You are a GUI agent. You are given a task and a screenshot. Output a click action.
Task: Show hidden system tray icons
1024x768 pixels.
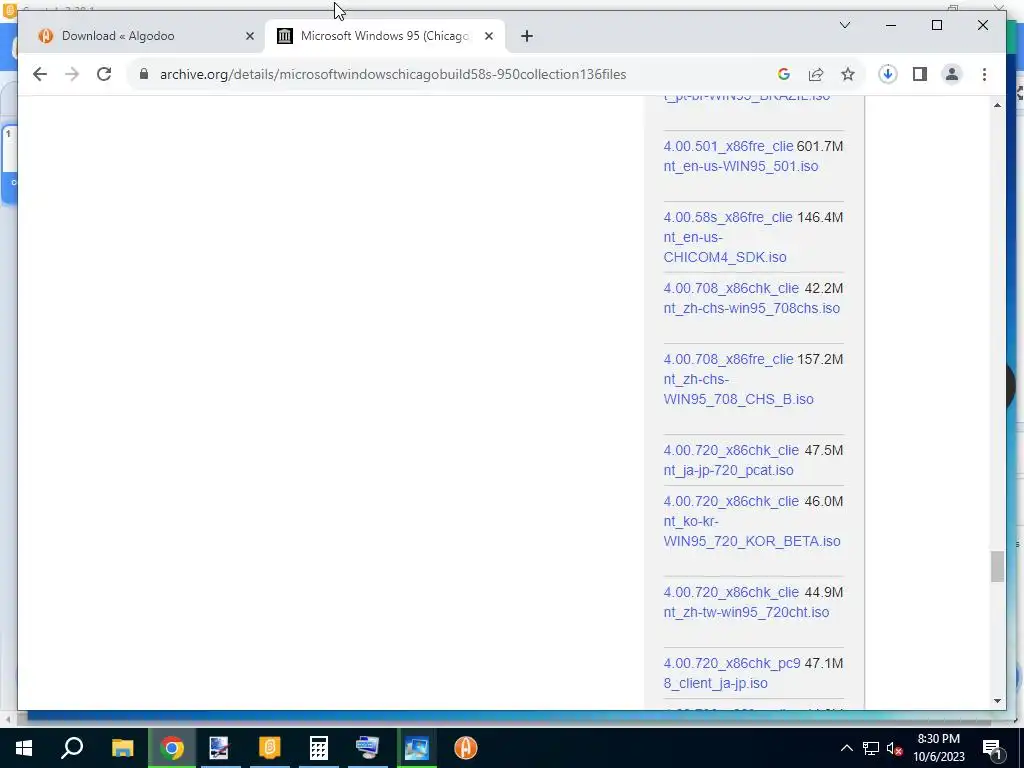click(x=846, y=748)
